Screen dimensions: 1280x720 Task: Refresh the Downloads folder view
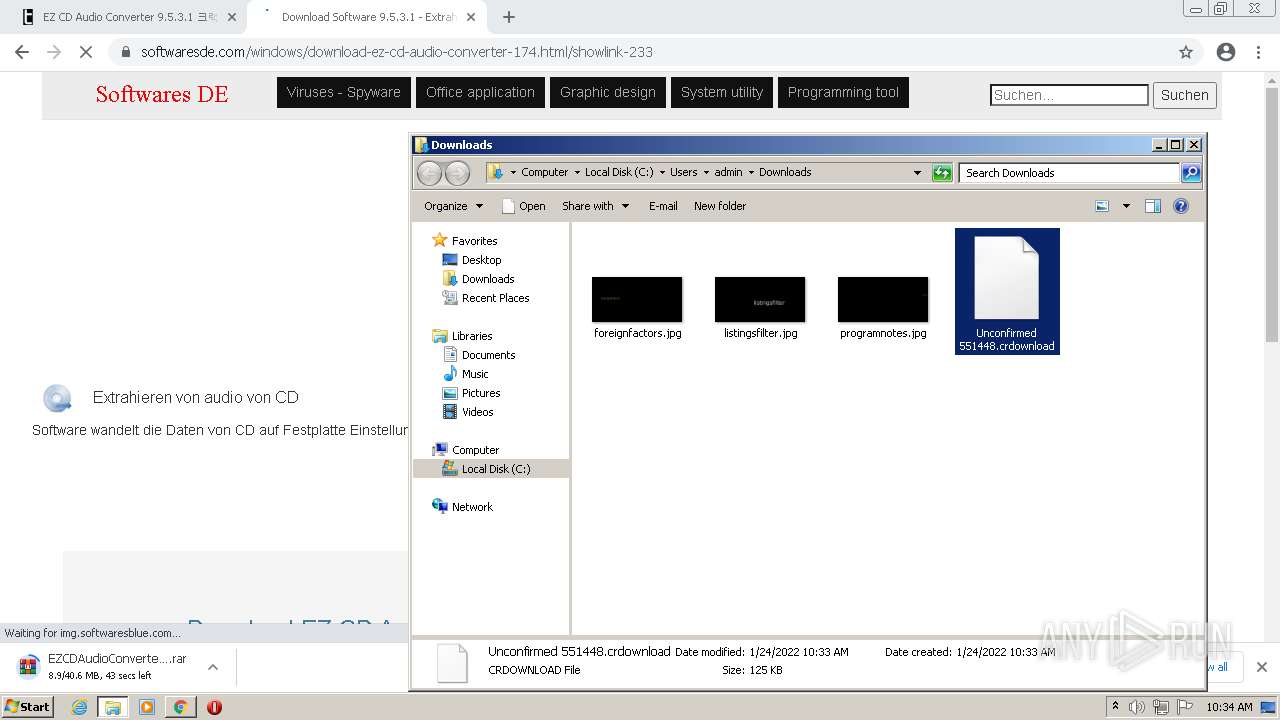942,173
